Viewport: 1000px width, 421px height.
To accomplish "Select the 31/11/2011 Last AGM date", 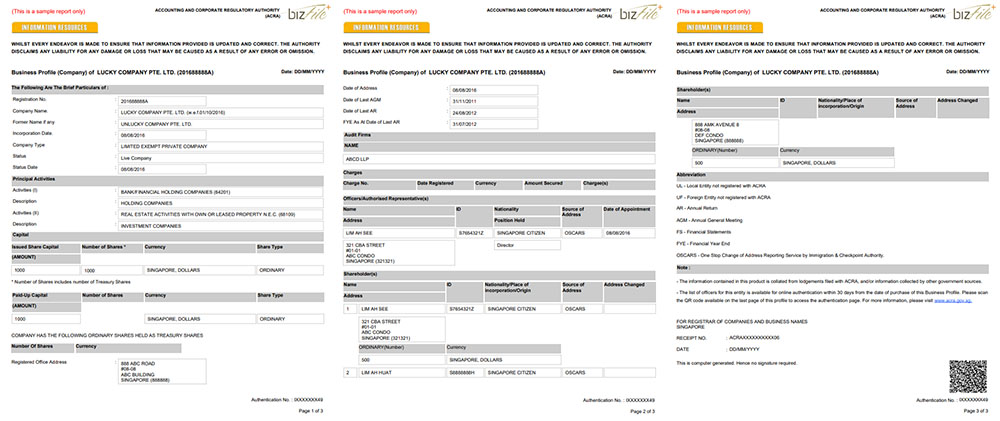I will (494, 101).
